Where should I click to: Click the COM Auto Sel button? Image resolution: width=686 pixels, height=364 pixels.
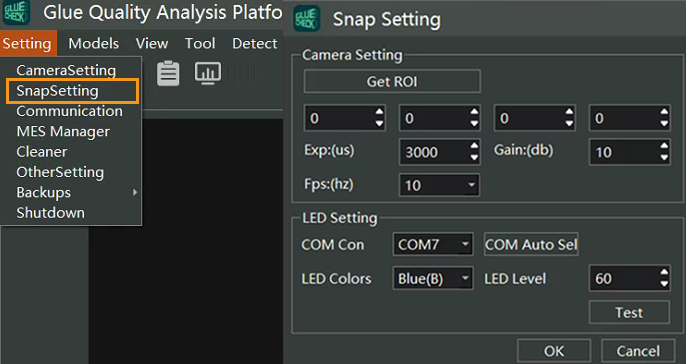coord(531,244)
